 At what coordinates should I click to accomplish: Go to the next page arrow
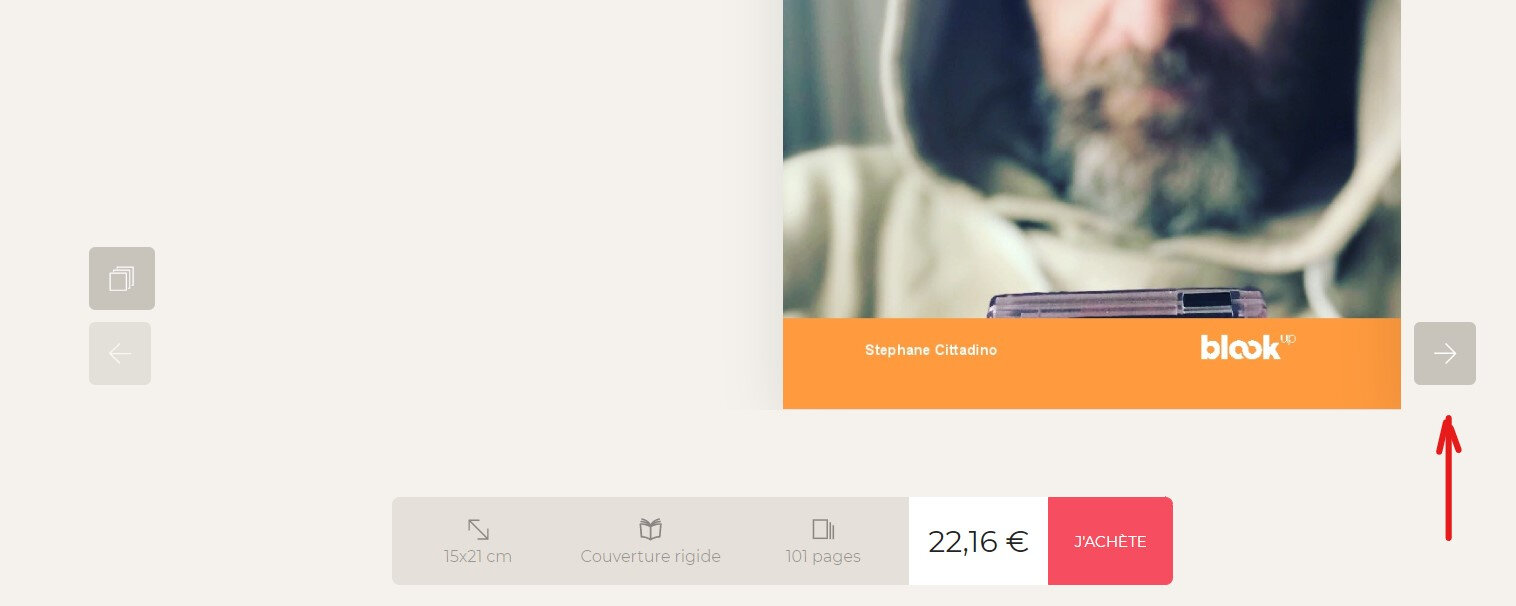coord(1445,353)
